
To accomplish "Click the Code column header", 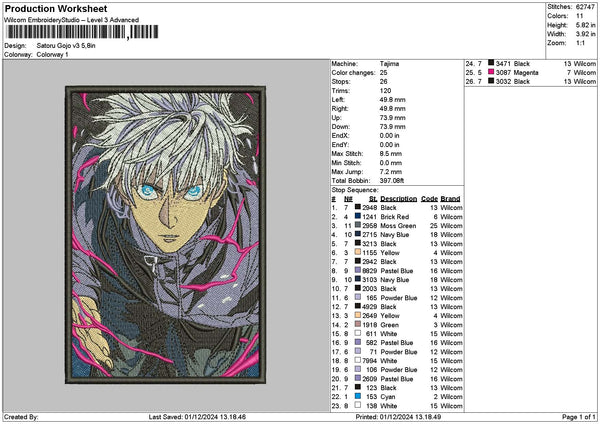I will [x=429, y=199].
